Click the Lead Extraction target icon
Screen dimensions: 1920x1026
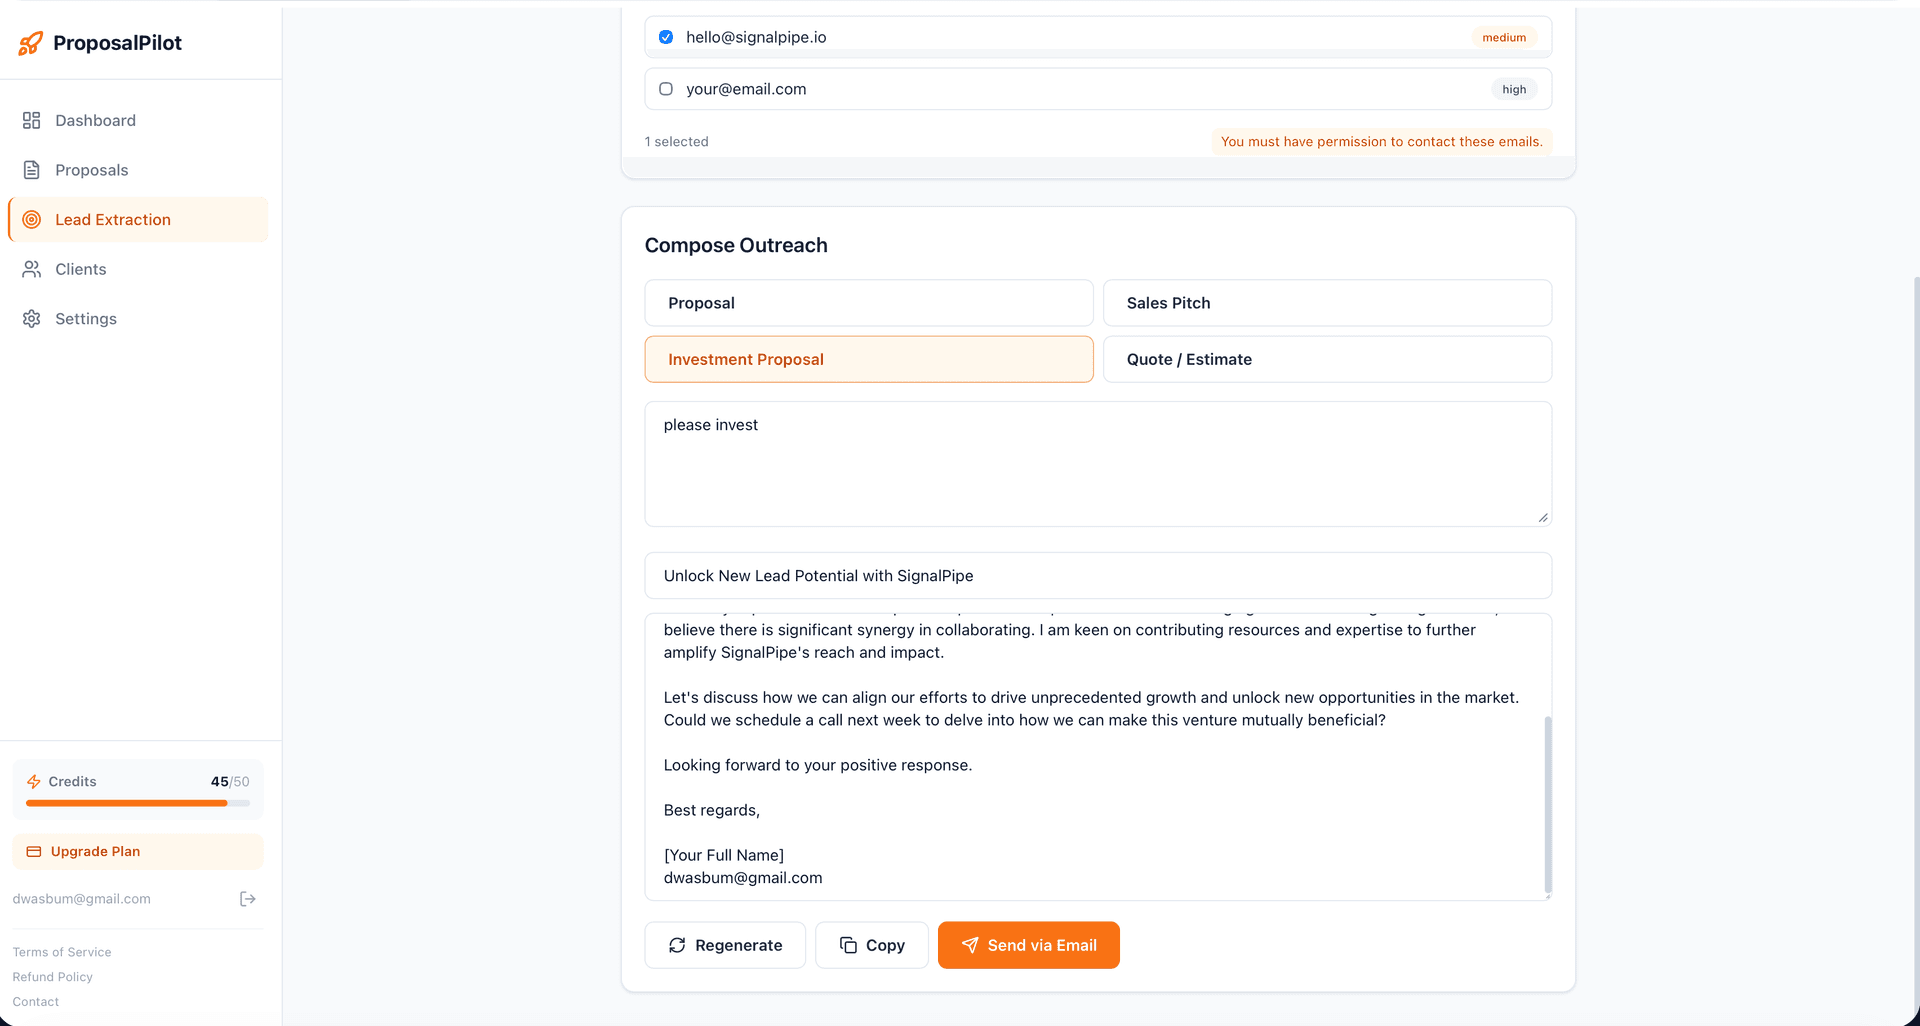32,220
